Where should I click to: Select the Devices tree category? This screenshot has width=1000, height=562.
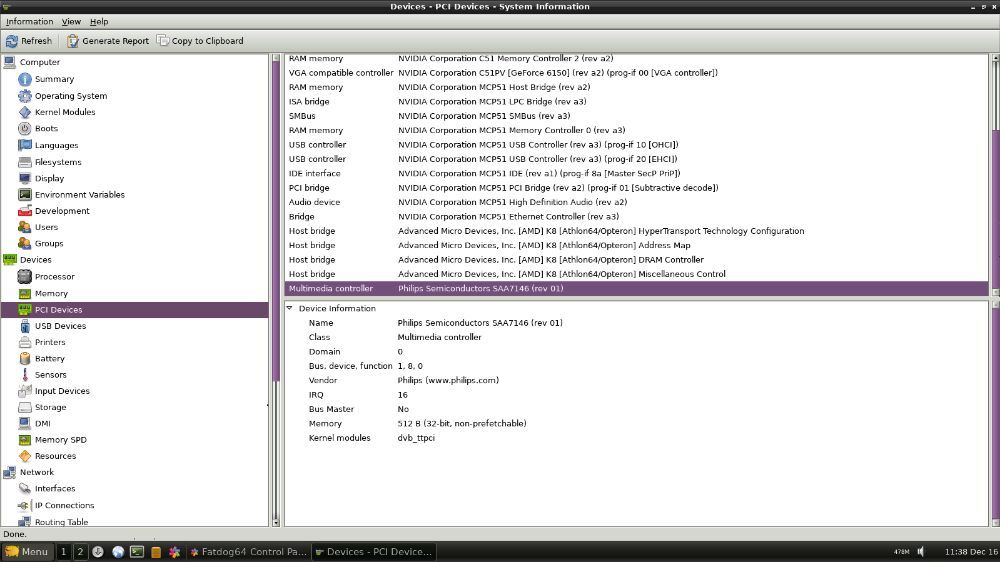(x=36, y=260)
